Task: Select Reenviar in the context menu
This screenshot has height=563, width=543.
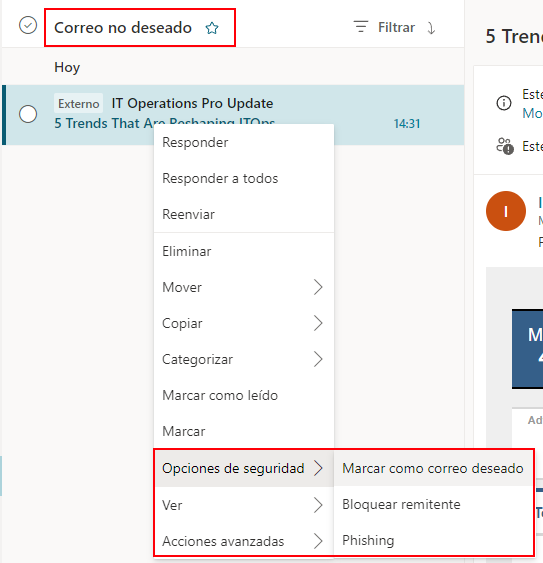Action: [x=244, y=214]
